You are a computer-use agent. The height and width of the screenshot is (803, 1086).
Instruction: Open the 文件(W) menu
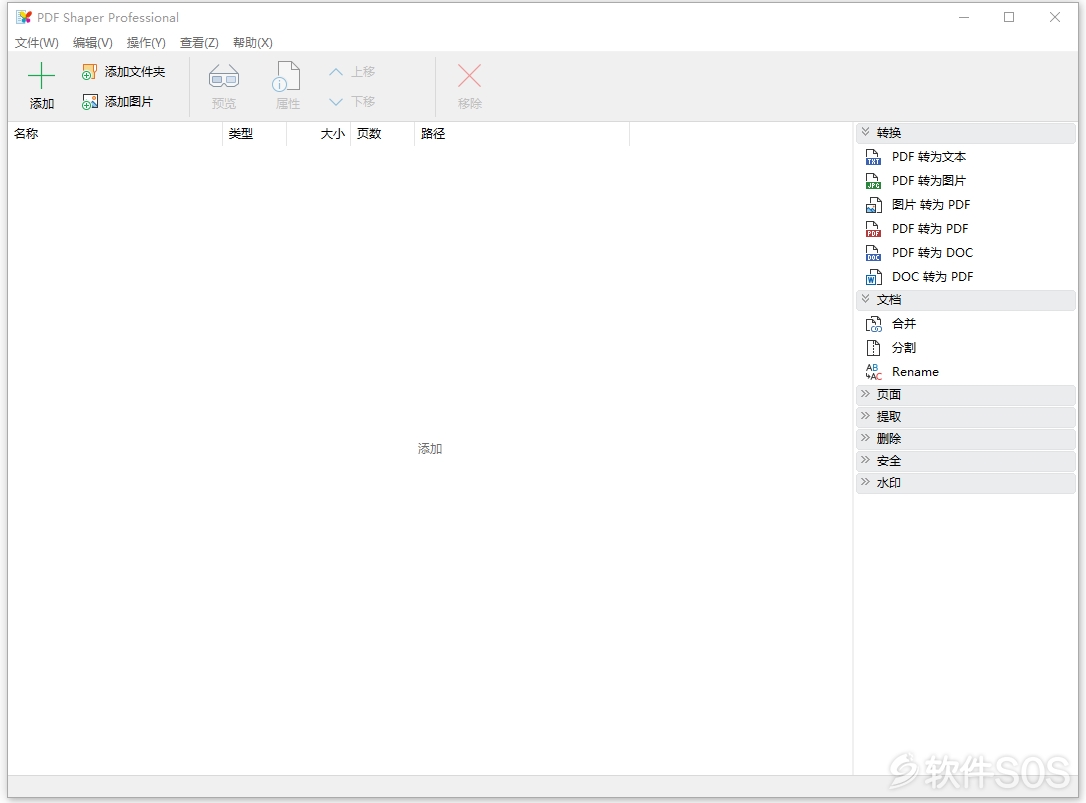point(37,43)
